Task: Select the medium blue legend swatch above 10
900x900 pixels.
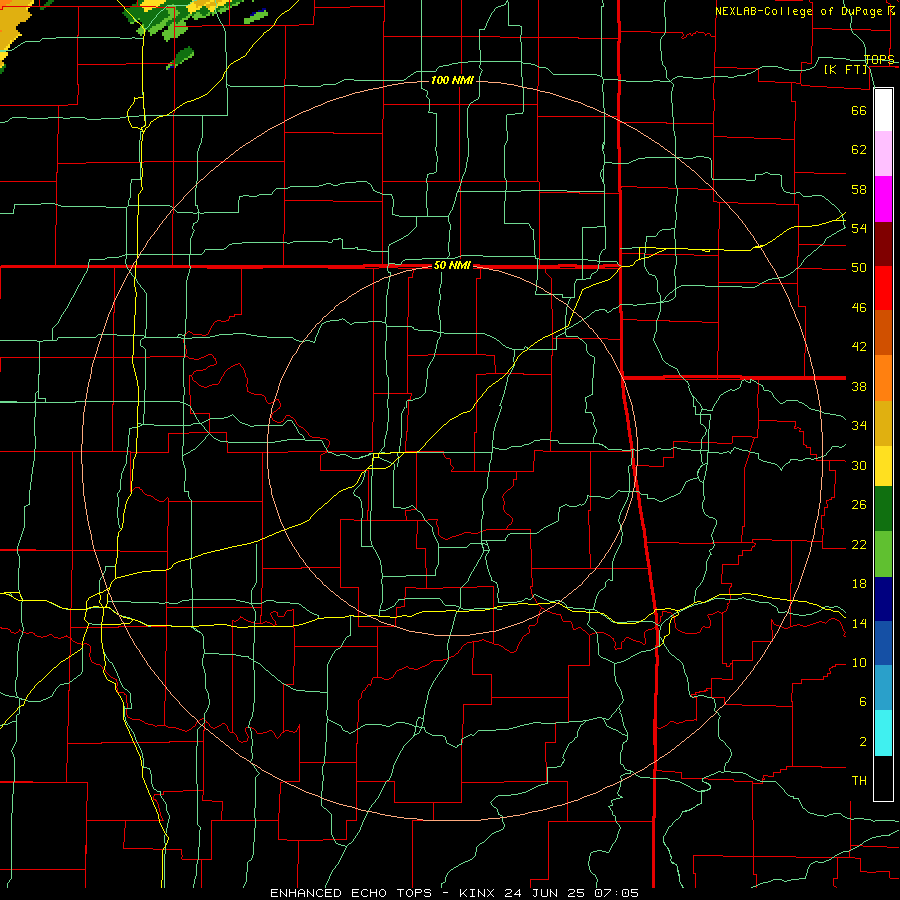Action: (883, 643)
